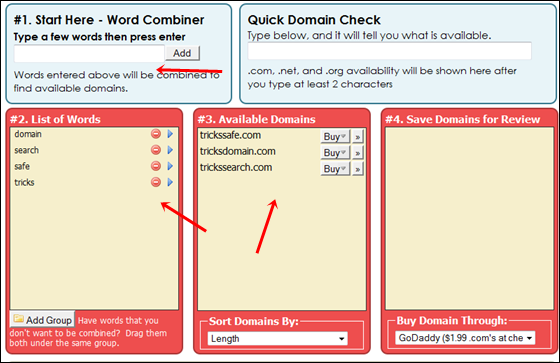Viewport: 560px width, 363px height.
Task: Remove the word "search" with red minus icon
Action: 156,150
